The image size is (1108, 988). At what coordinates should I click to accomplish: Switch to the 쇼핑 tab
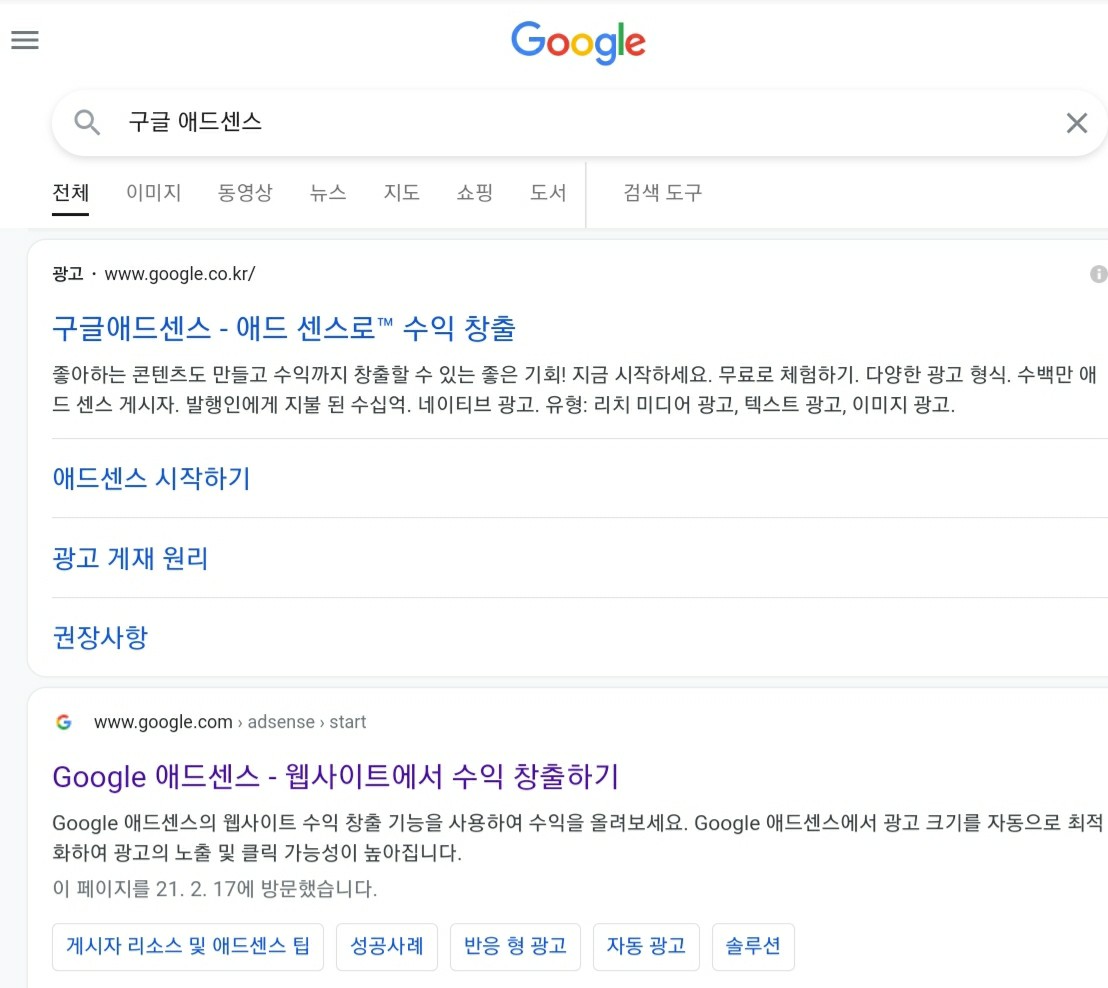click(x=475, y=192)
